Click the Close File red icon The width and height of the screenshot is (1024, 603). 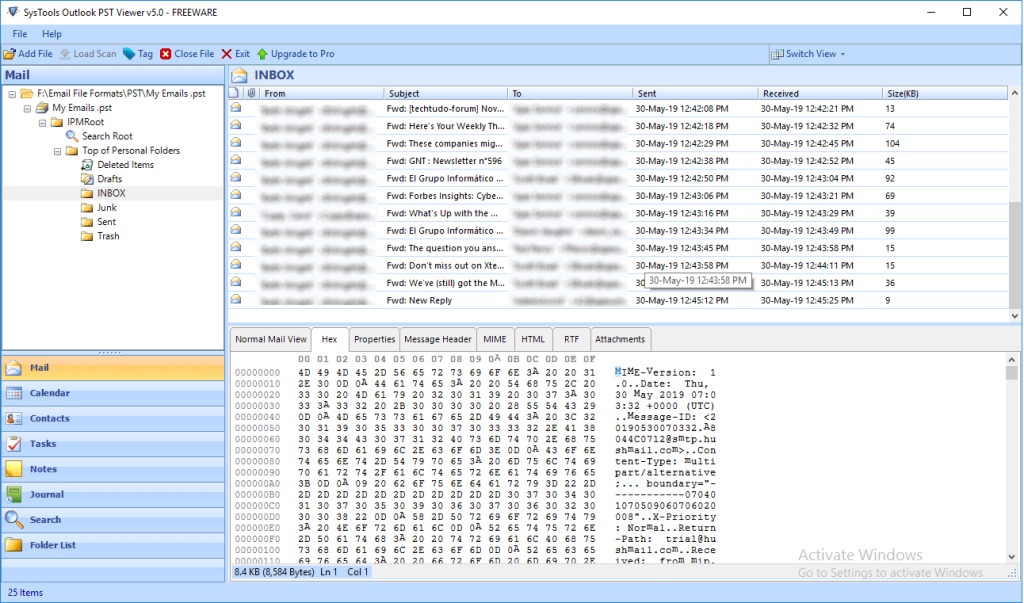(166, 54)
